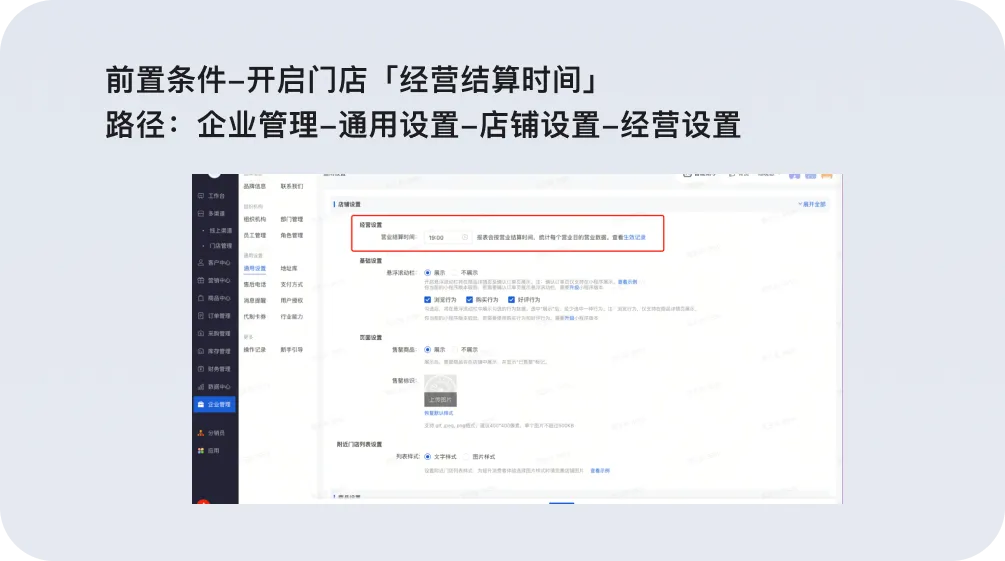1005x561 pixels.
Task: Select 门店管理 sub-item
Action: [x=220, y=246]
